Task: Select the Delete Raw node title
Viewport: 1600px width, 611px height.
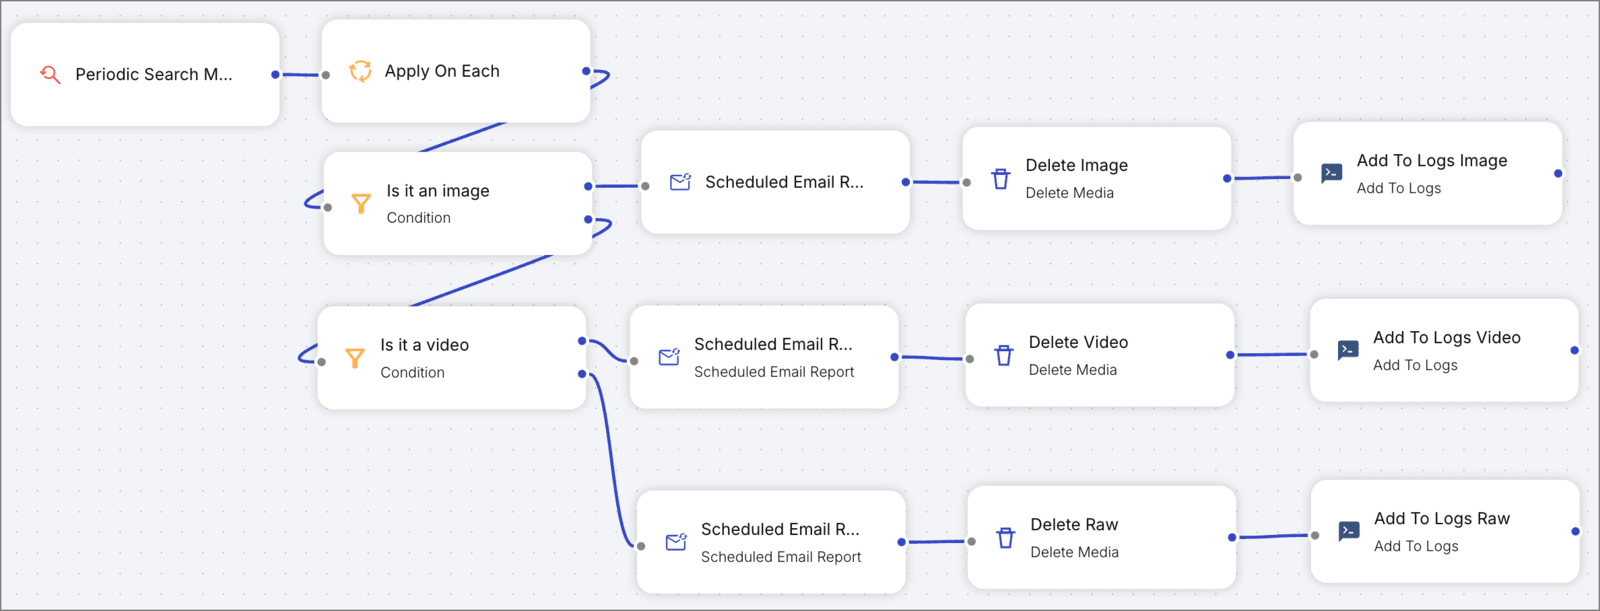Action: pyautogui.click(x=1074, y=525)
